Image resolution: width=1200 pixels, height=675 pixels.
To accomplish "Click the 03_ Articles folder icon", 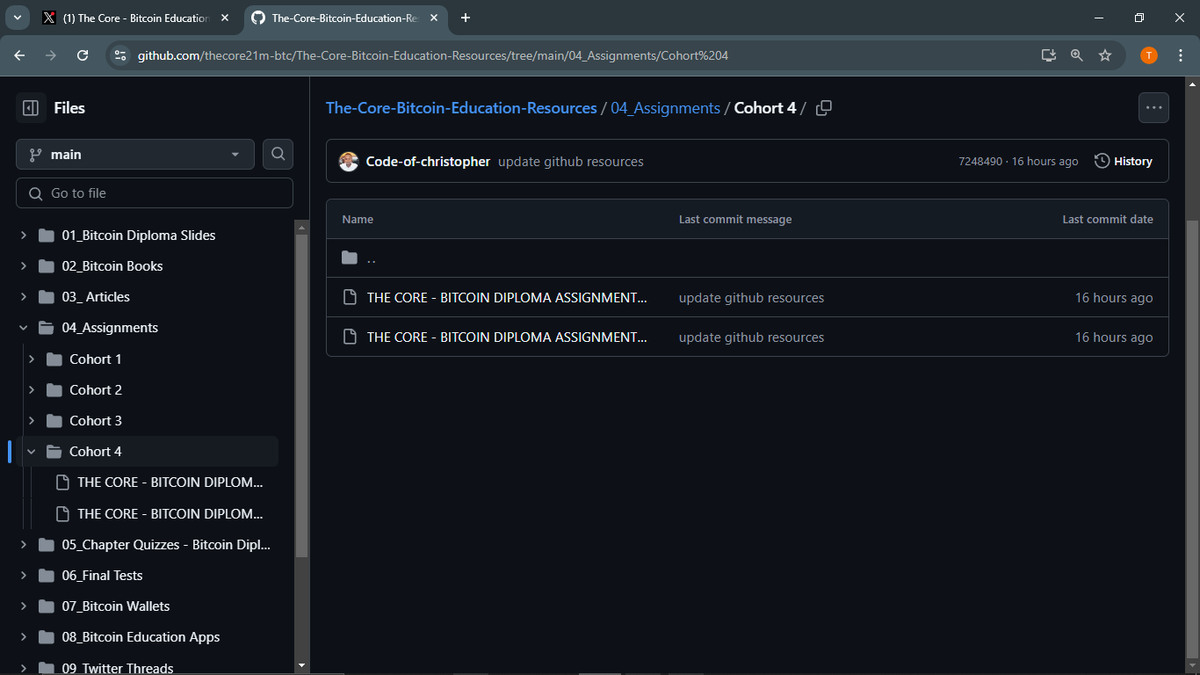I will pyautogui.click(x=46, y=297).
